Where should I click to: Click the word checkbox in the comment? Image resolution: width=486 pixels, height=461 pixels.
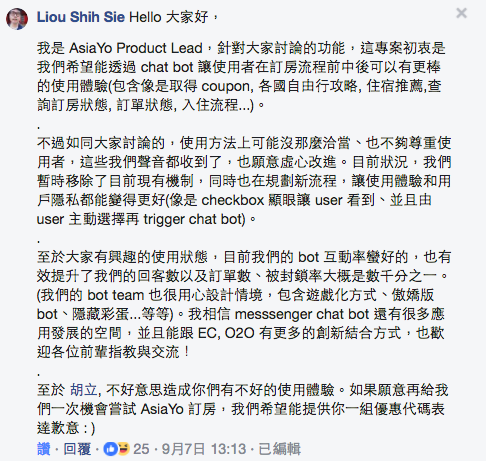233,200
